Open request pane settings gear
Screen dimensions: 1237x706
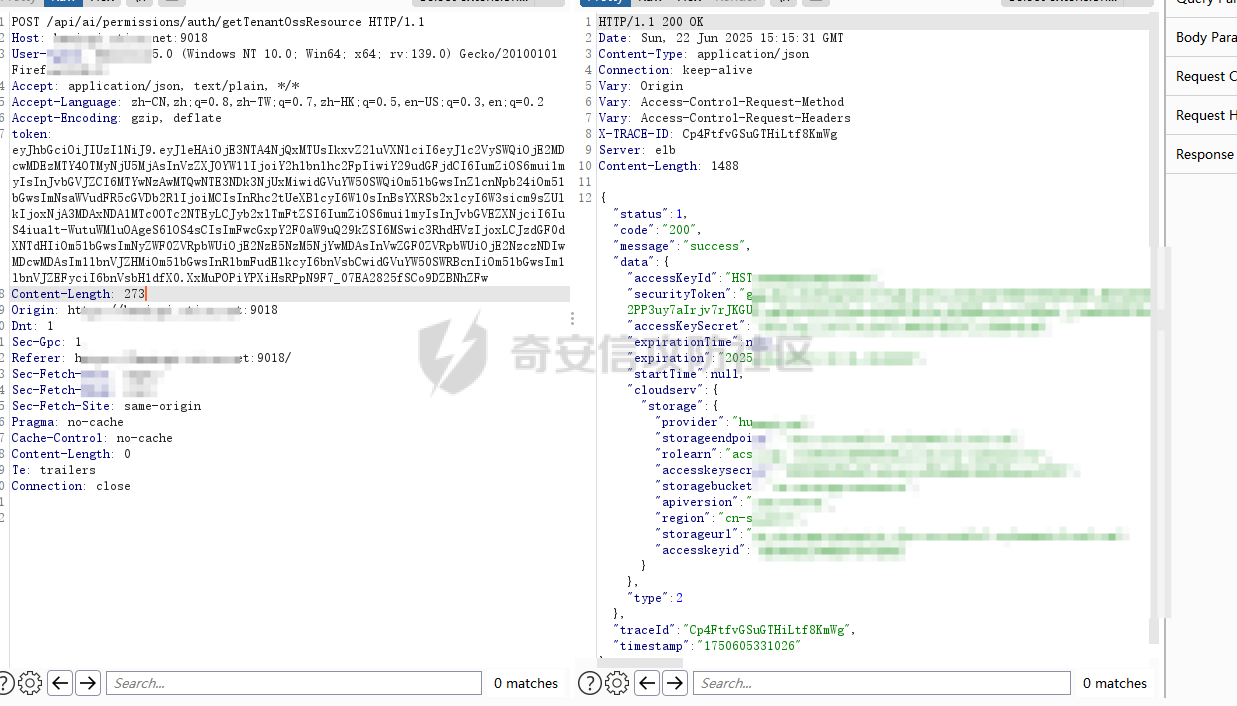[30, 683]
